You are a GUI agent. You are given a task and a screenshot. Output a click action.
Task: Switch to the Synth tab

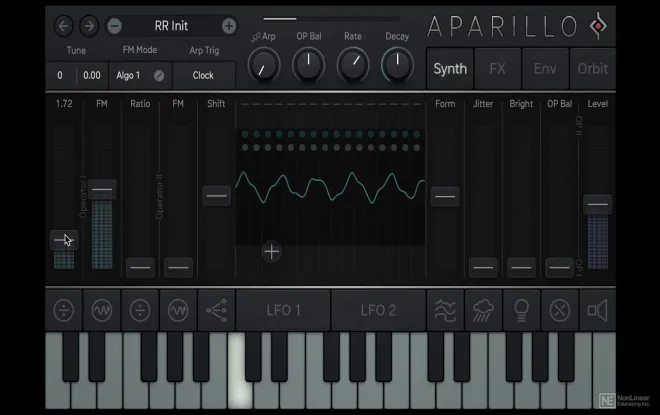click(x=450, y=69)
